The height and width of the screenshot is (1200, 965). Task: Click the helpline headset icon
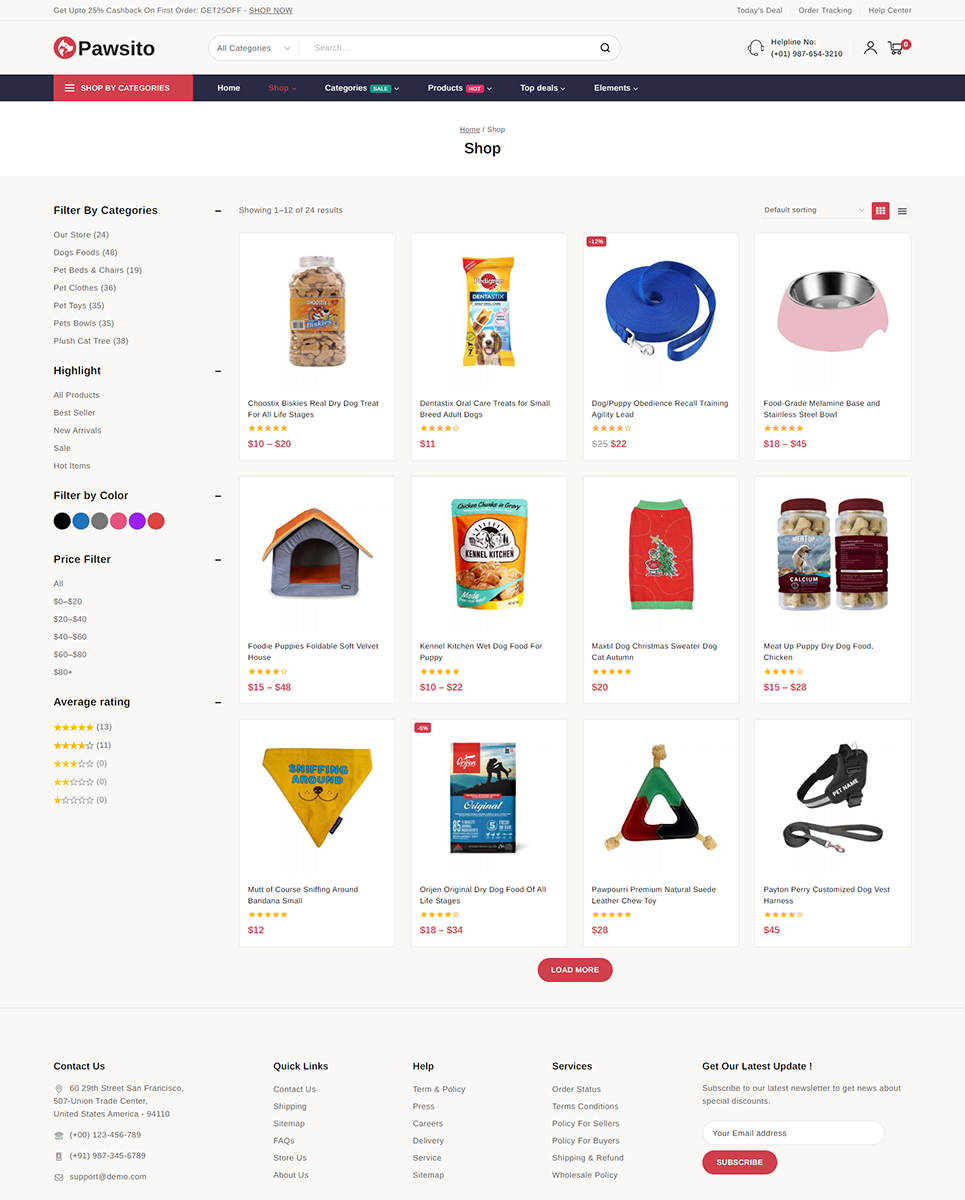756,48
